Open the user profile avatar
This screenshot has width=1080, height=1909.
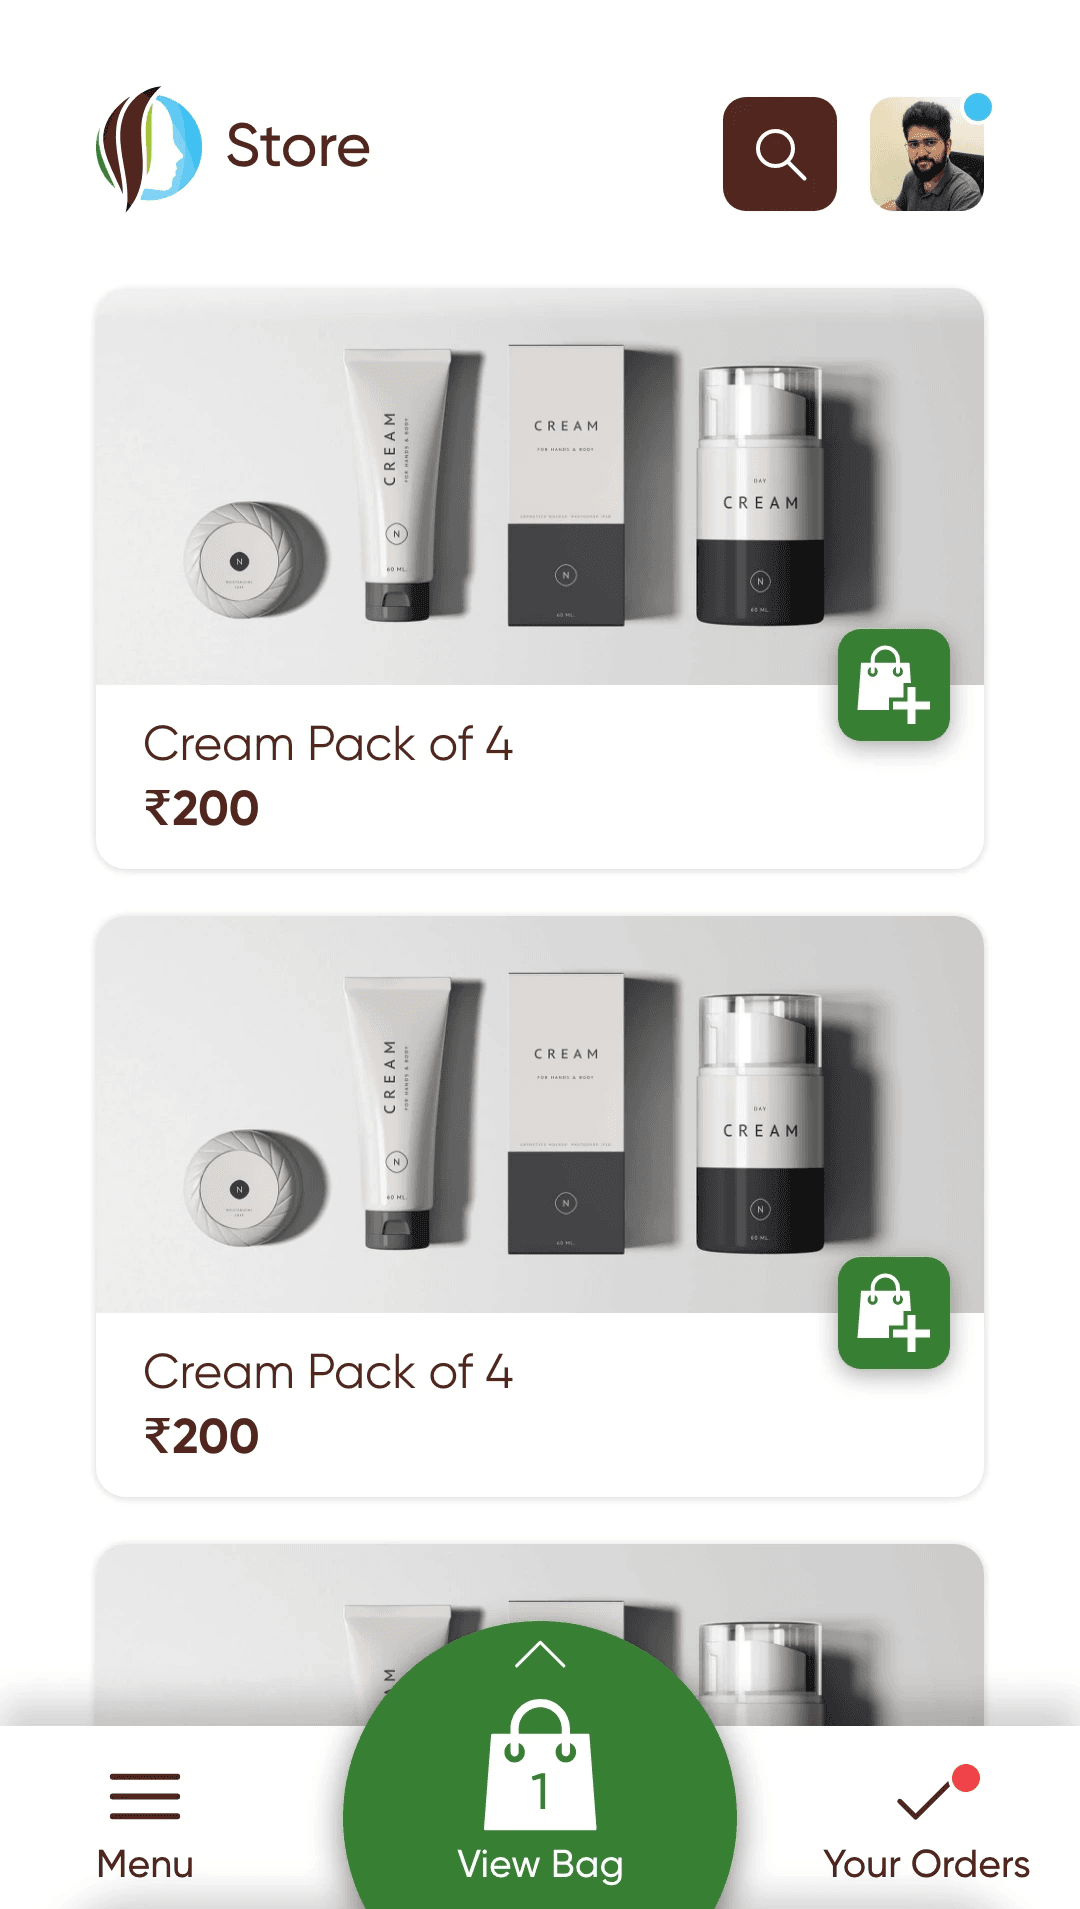point(927,154)
